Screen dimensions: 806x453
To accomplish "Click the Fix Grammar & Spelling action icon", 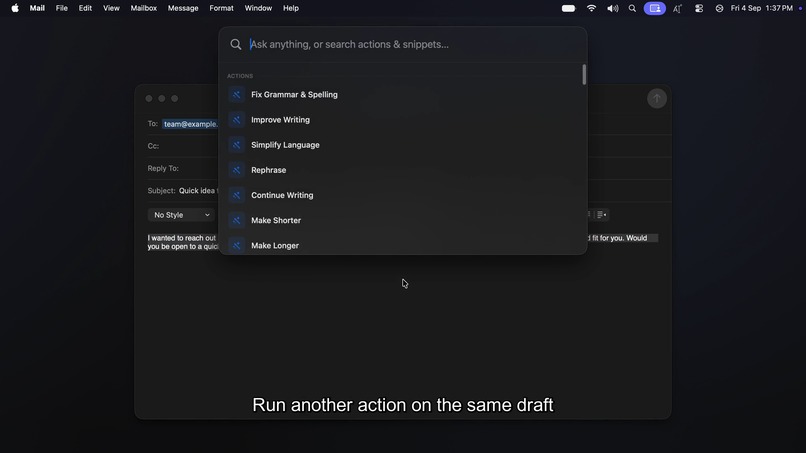I will [x=236, y=95].
